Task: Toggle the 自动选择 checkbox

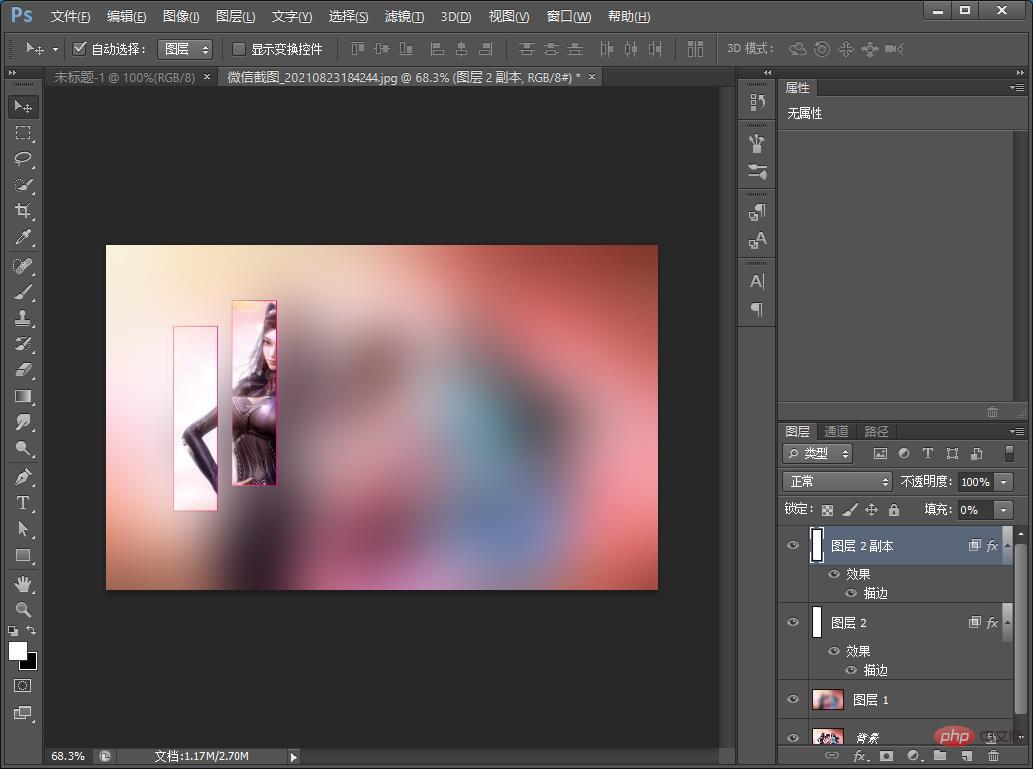Action: 80,48
